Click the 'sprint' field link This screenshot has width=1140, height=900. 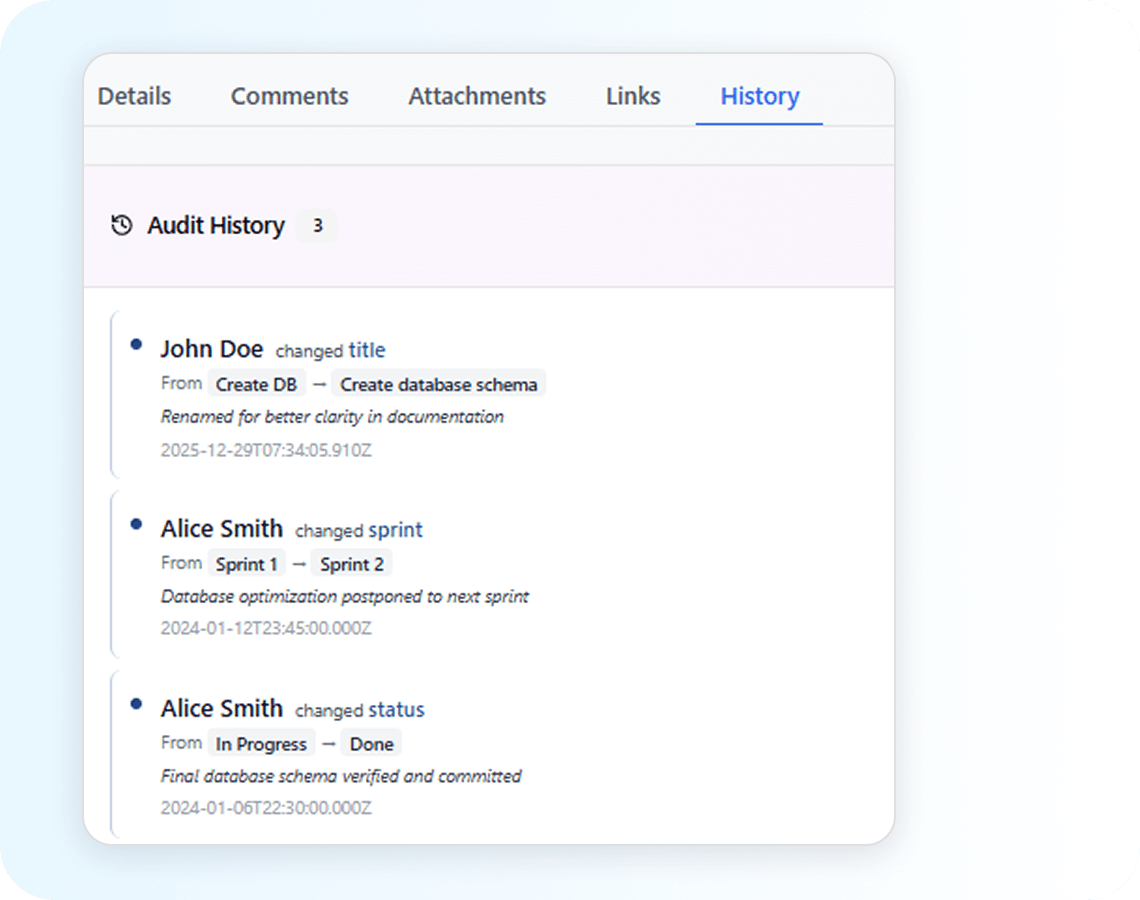(x=395, y=530)
